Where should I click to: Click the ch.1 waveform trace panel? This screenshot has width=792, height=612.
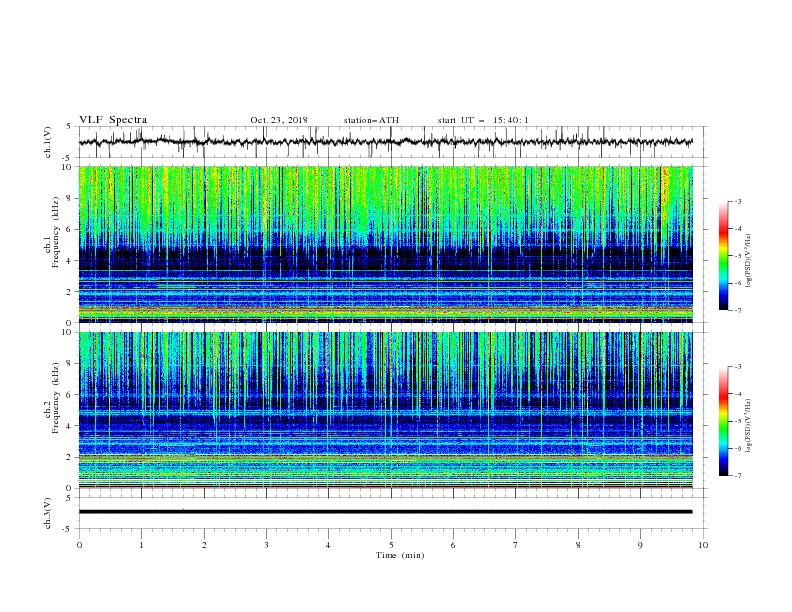click(392, 142)
